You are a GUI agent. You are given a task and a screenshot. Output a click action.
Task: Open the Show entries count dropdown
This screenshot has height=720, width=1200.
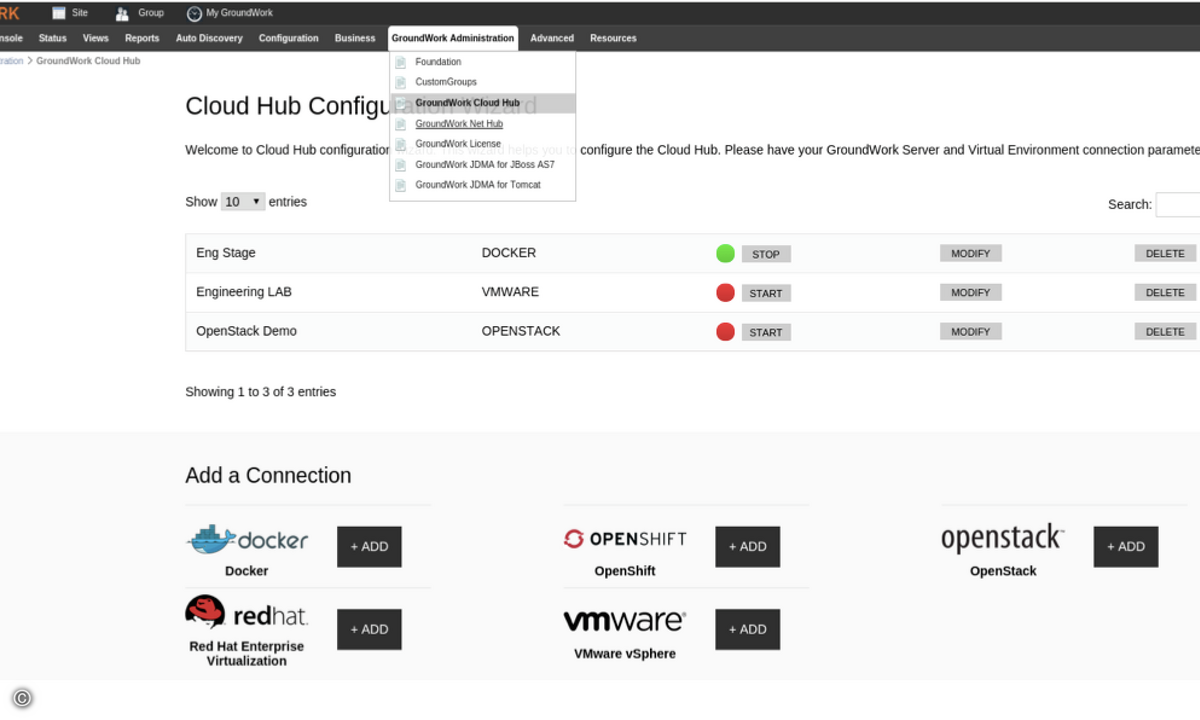click(x=243, y=202)
